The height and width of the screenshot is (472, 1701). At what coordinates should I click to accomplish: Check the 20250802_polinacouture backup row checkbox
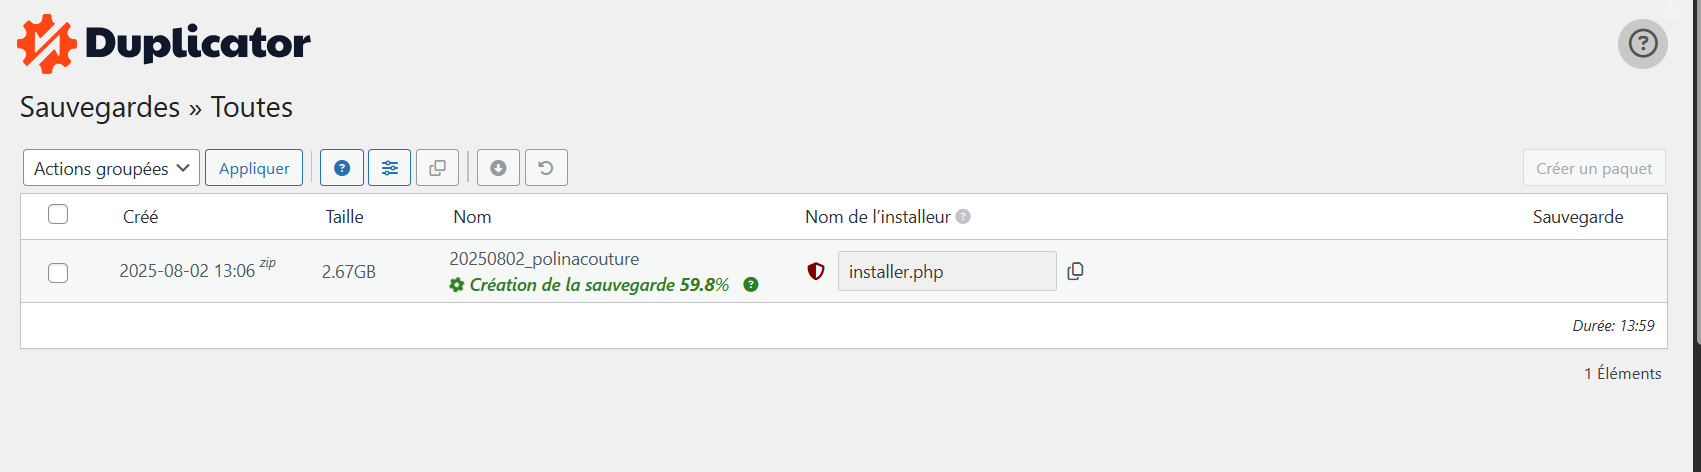[58, 272]
